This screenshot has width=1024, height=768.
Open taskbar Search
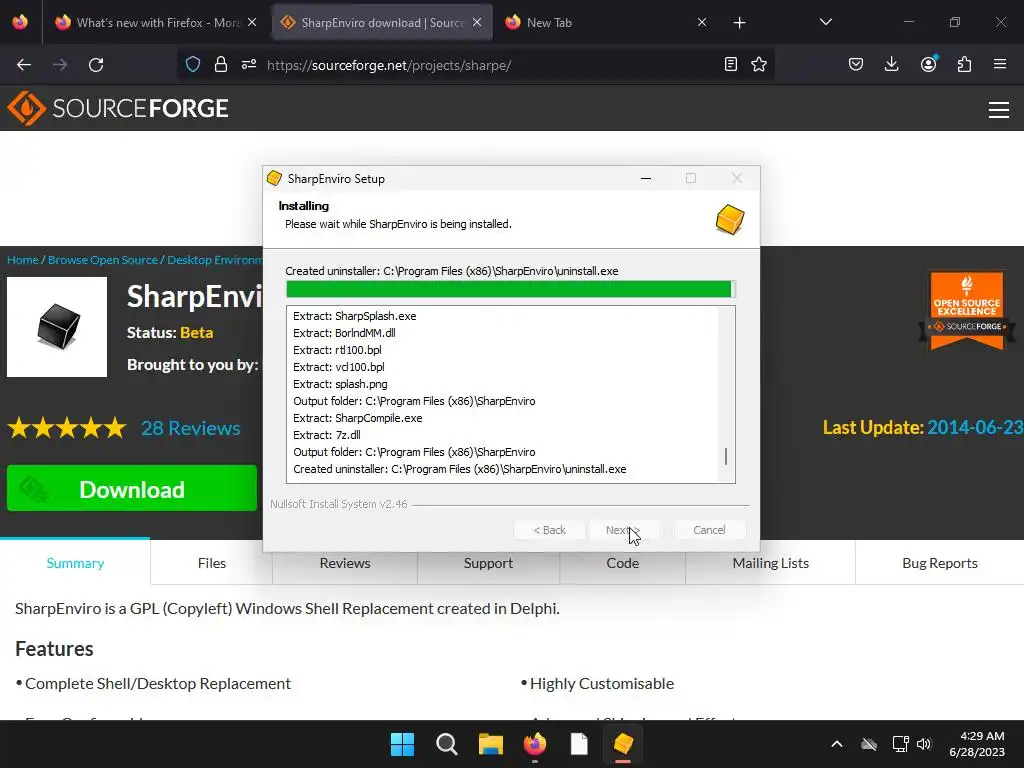point(447,744)
